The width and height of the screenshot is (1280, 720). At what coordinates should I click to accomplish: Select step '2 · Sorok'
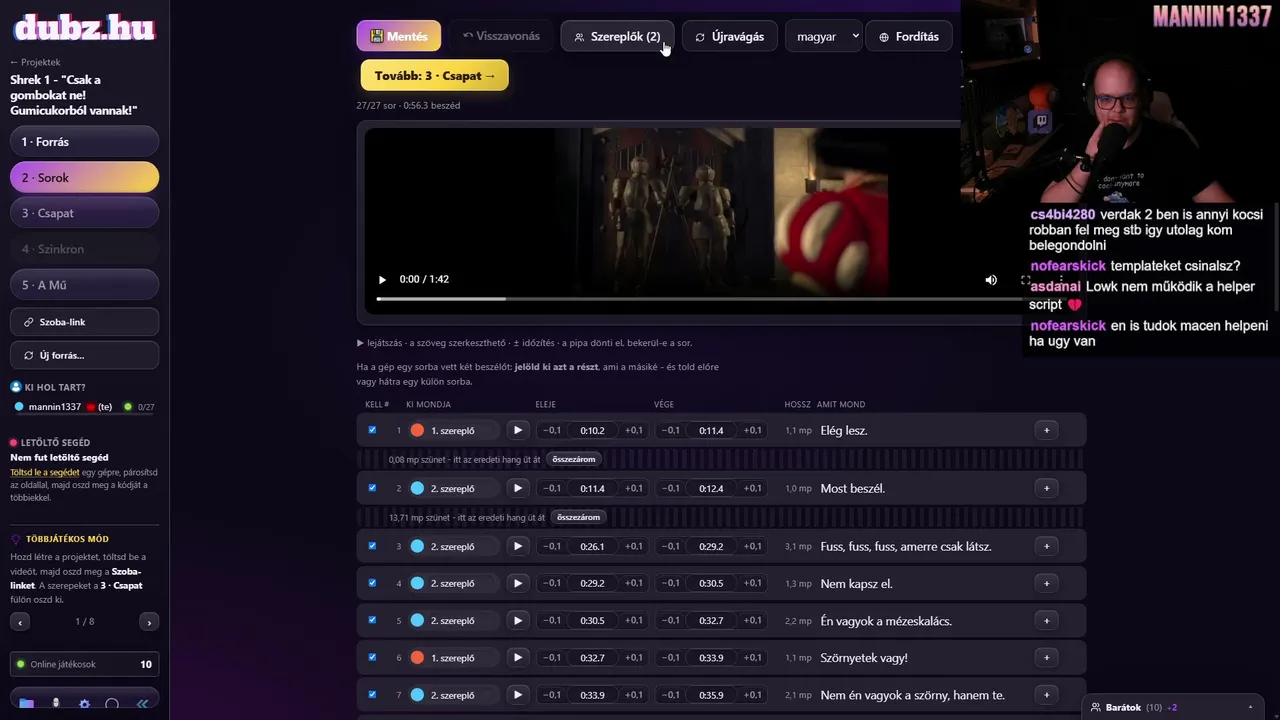[x=84, y=177]
